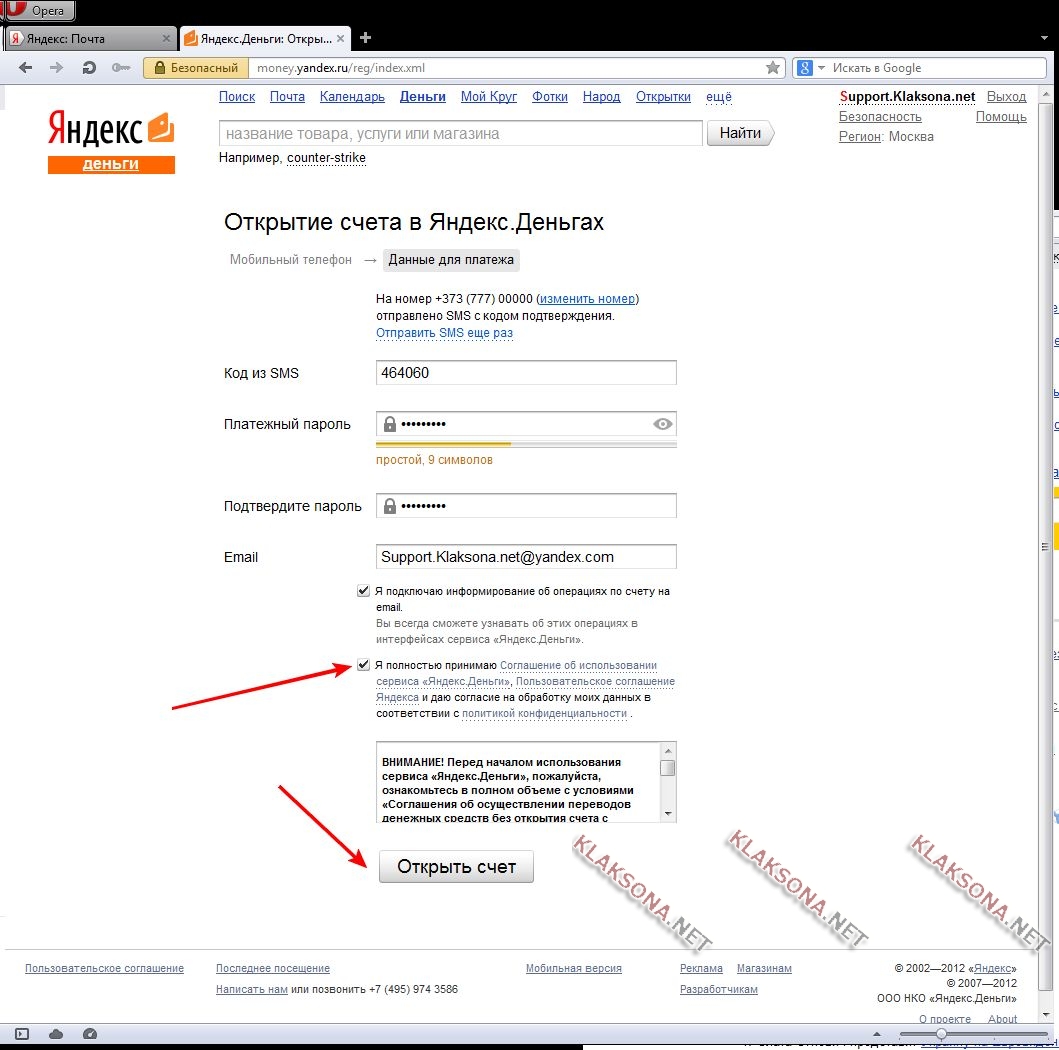
Task: Show the payment password with the eye icon
Action: pos(663,424)
